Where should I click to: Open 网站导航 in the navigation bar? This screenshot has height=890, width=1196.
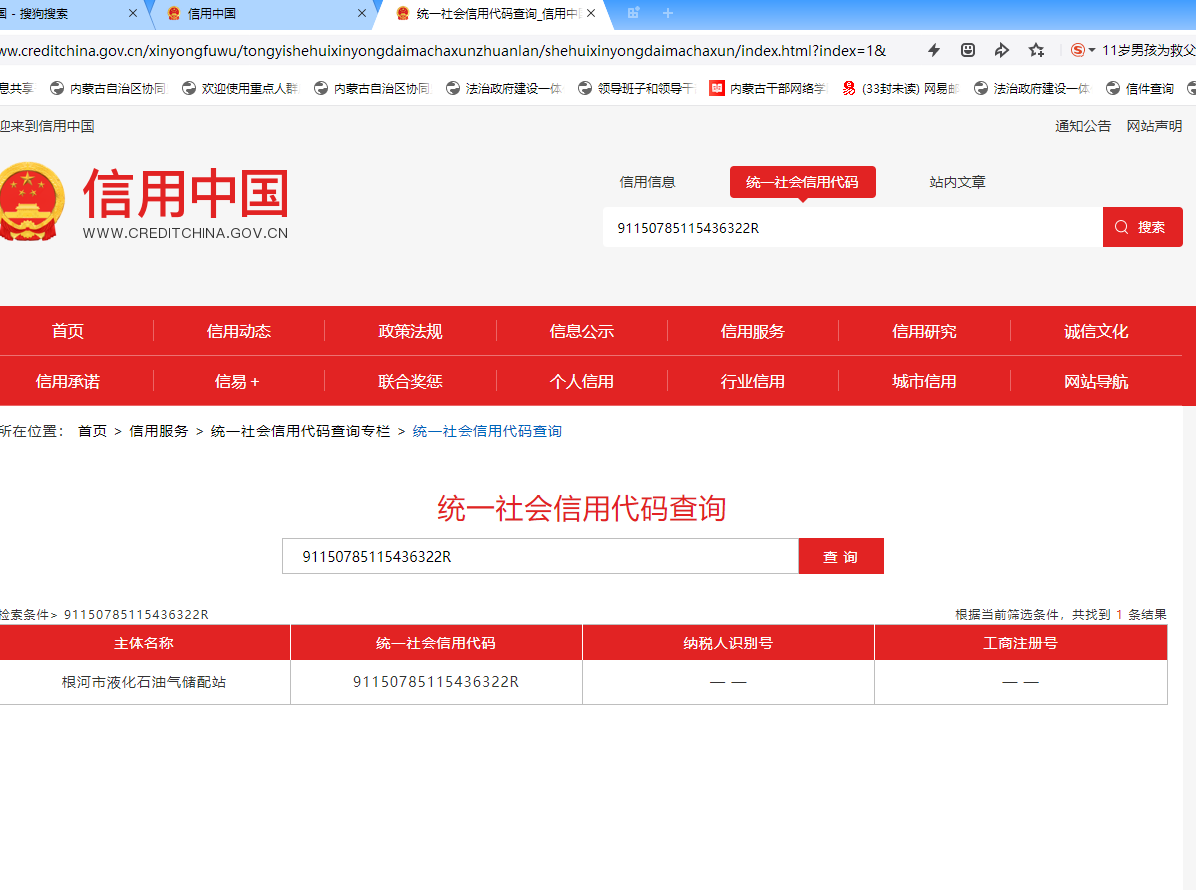pyautogui.click(x=1096, y=381)
